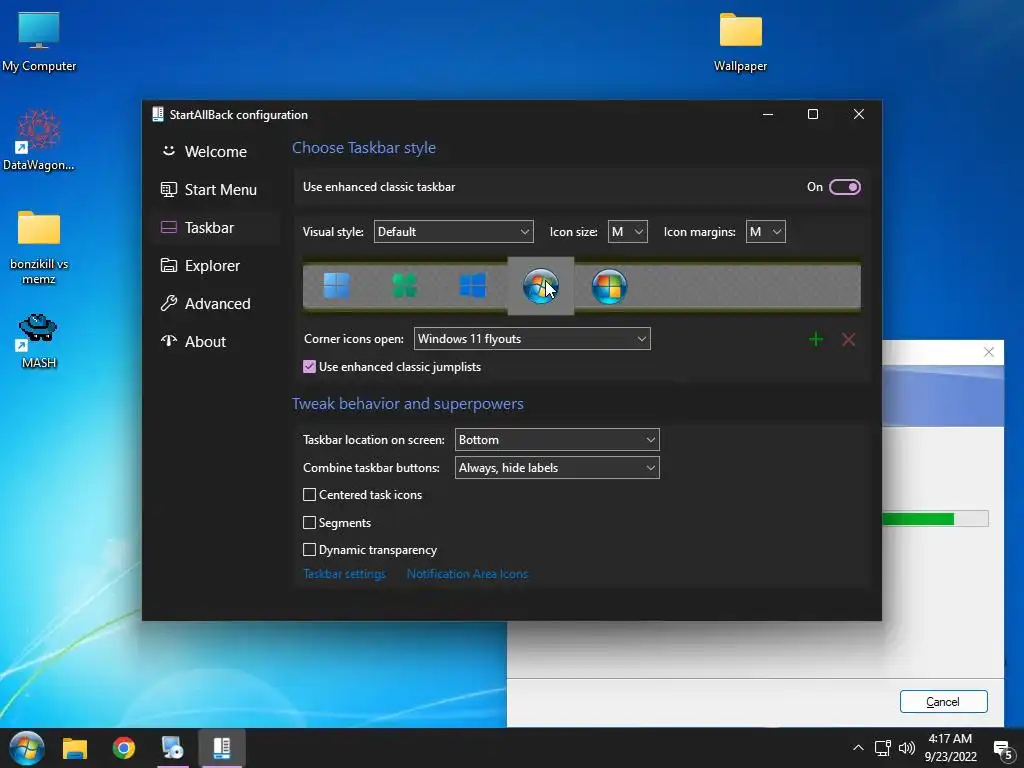Enable Centered task icons checkbox
The width and height of the screenshot is (1024, 768).
click(310, 495)
